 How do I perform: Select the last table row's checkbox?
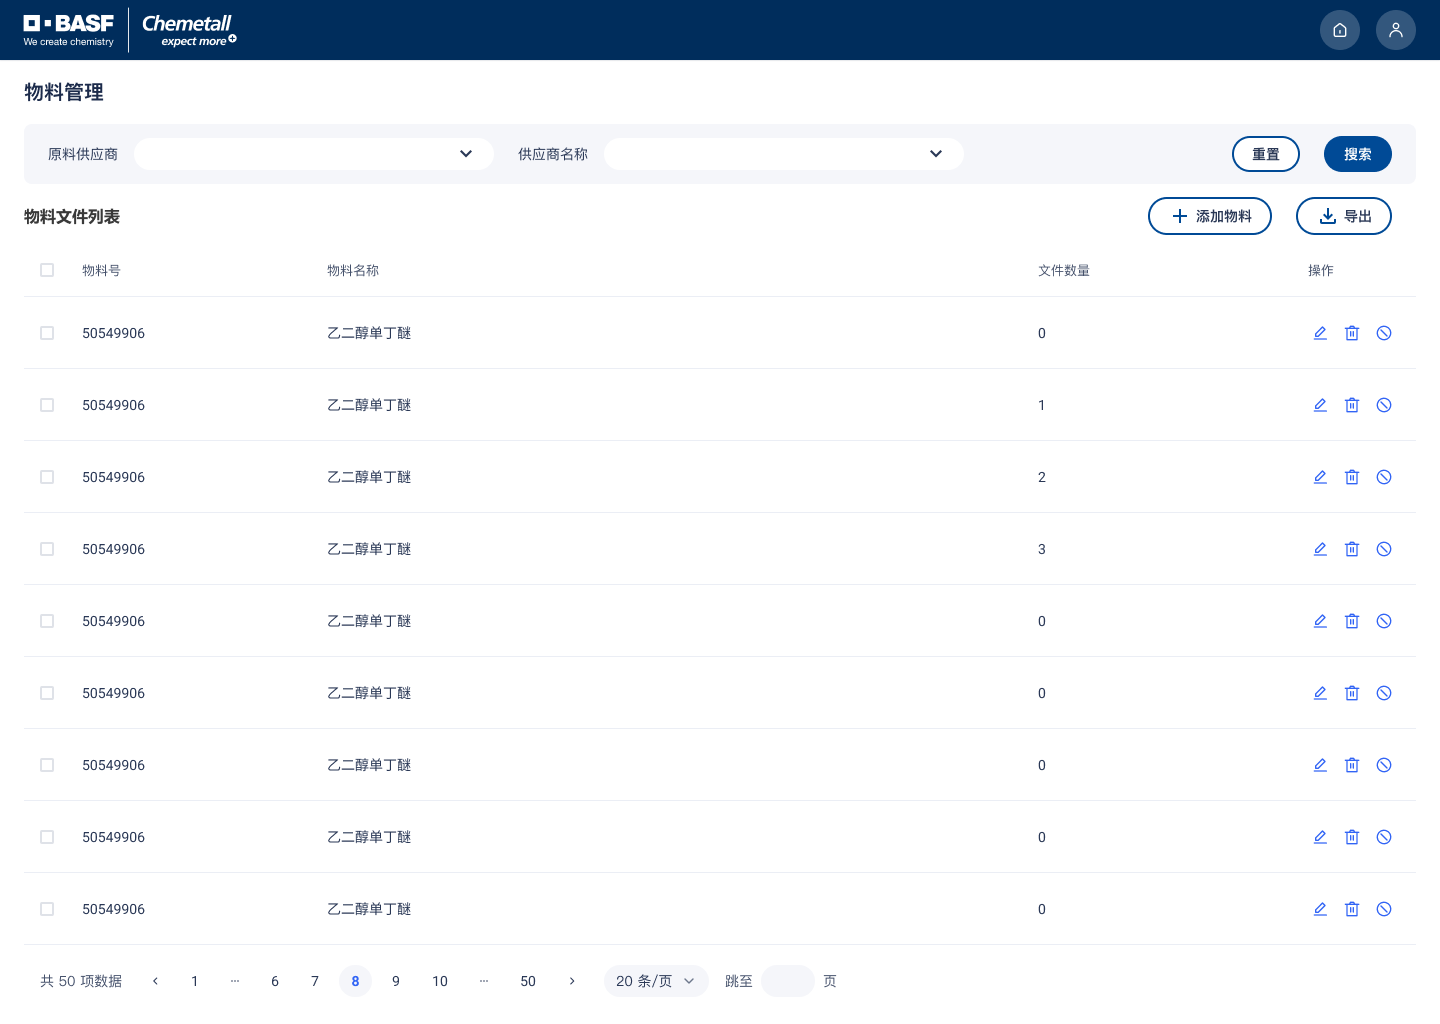(x=47, y=909)
